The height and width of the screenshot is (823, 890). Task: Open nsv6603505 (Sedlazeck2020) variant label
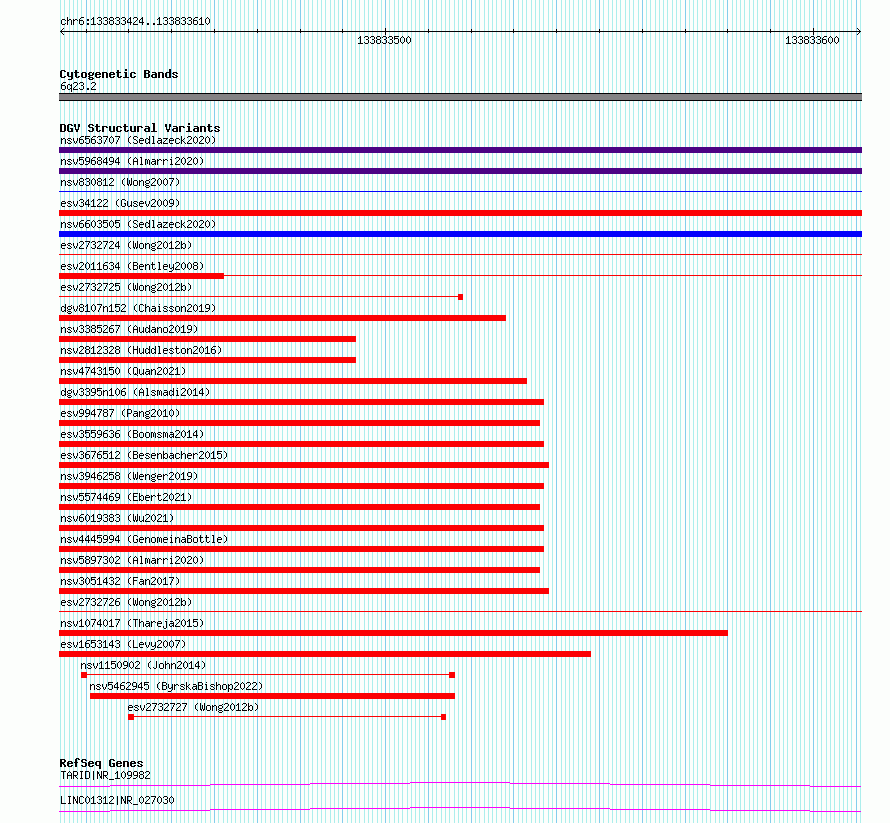(138, 224)
